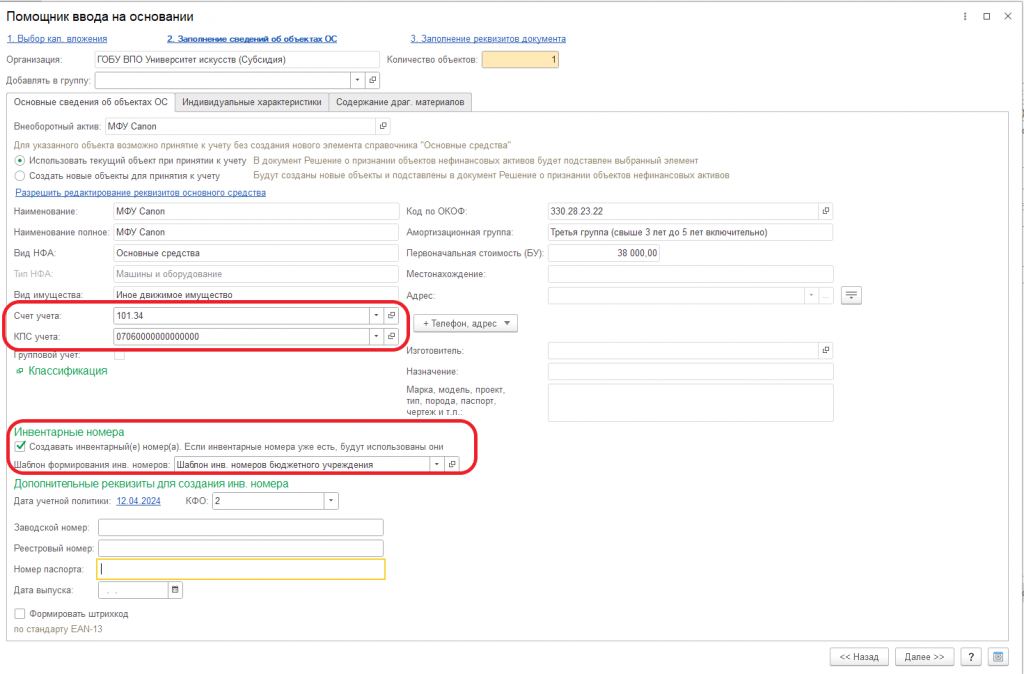The image size is (1024, 674).
Task: Click the Реестровый номер input field
Action: click(241, 548)
